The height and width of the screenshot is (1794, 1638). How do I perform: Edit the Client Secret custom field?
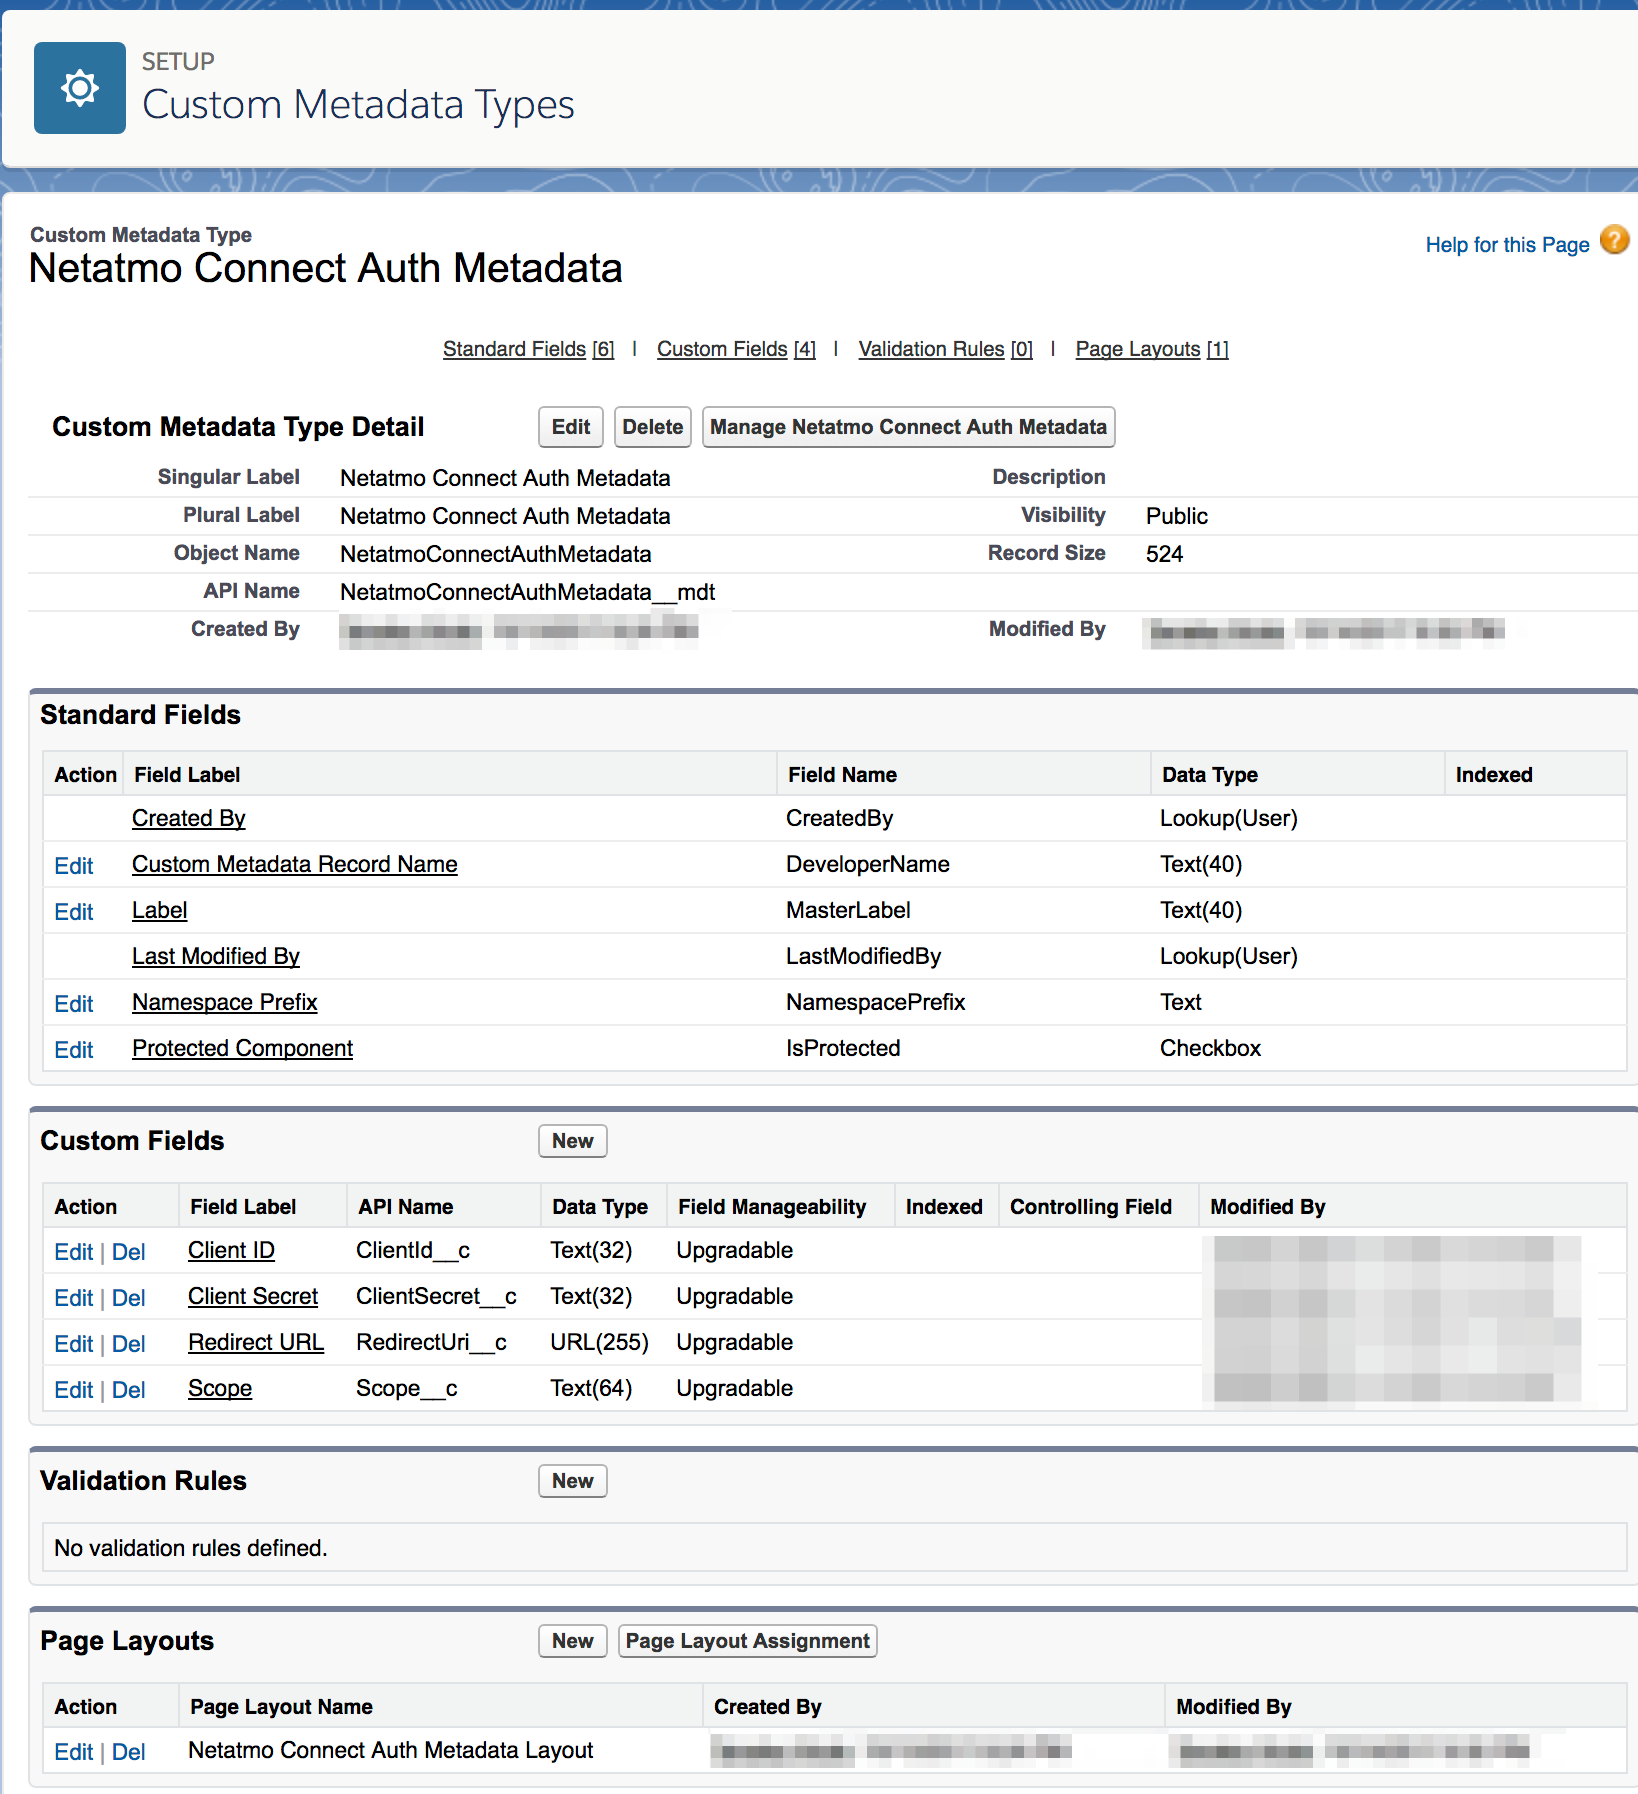74,1298
